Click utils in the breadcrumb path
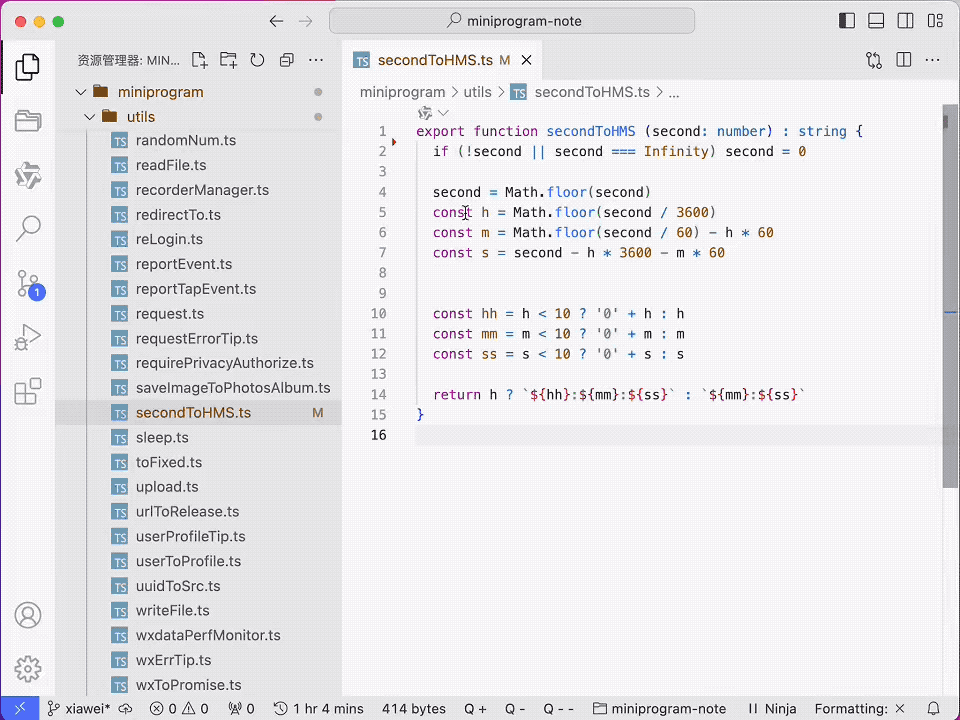960x720 pixels. [x=477, y=92]
